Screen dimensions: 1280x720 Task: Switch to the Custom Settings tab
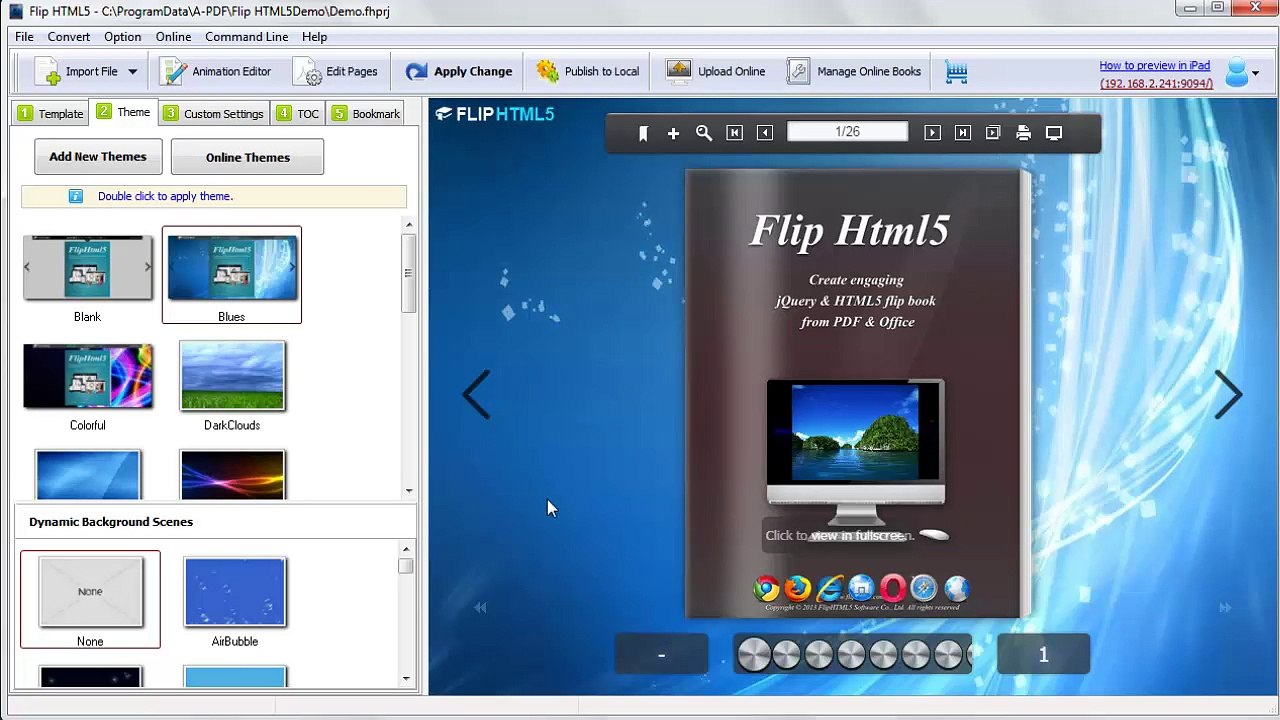(213, 114)
